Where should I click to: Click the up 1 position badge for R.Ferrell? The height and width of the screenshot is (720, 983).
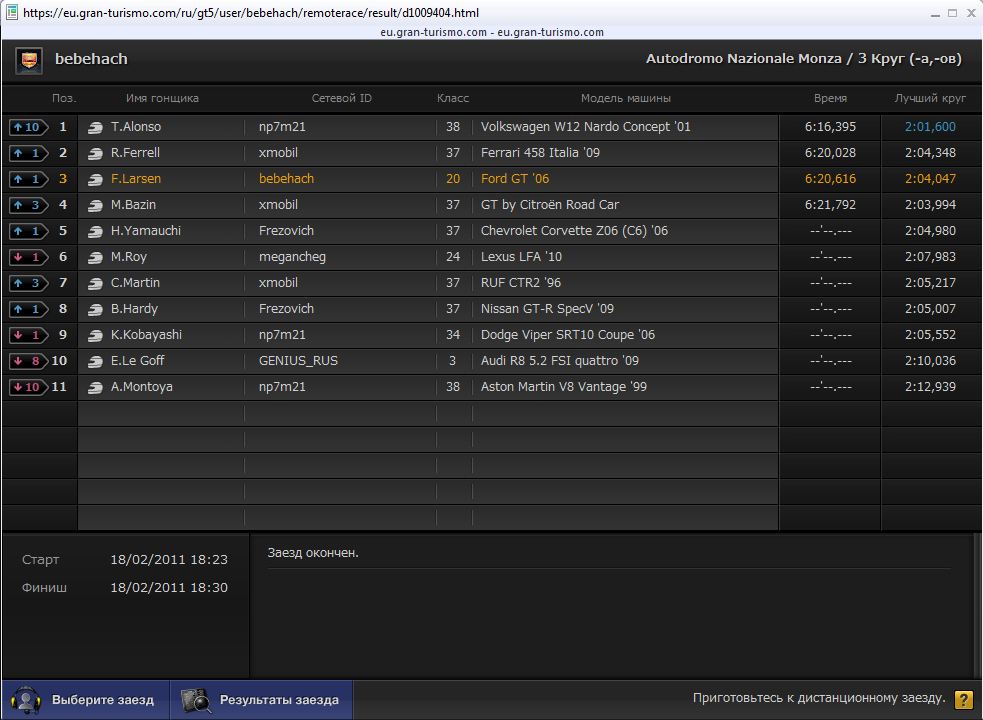28,153
